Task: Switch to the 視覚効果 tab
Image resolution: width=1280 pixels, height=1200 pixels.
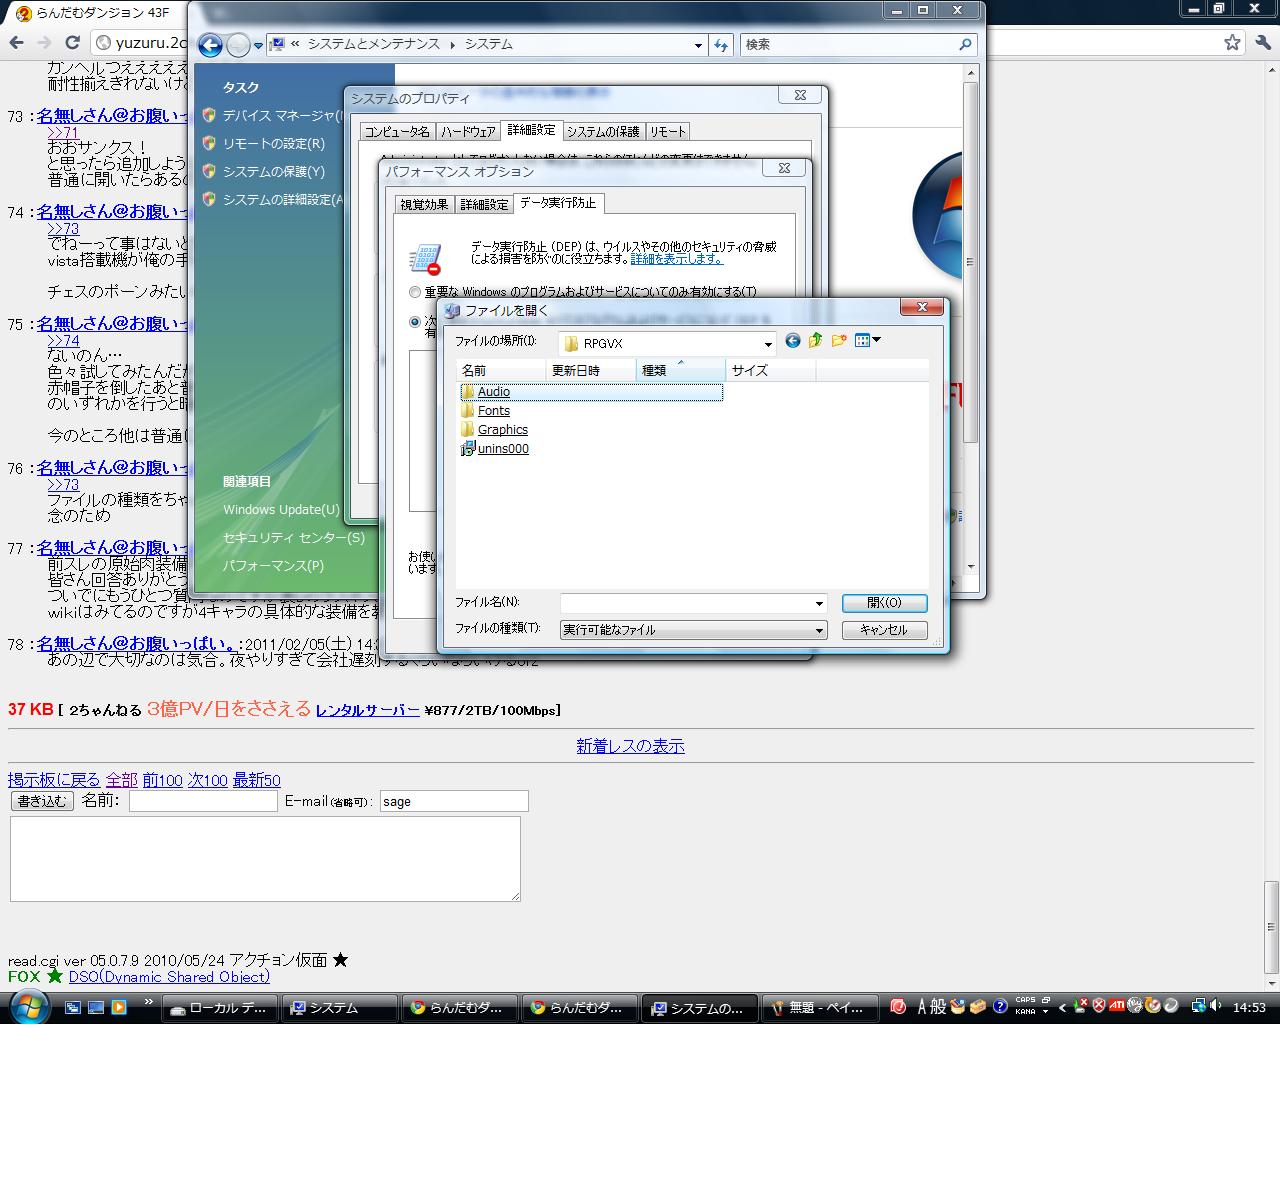Action: coord(424,204)
